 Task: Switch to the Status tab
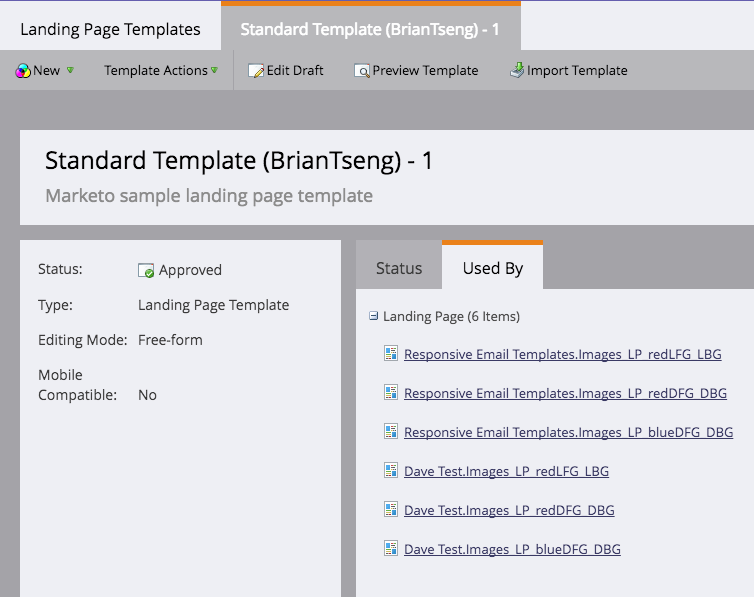point(399,268)
